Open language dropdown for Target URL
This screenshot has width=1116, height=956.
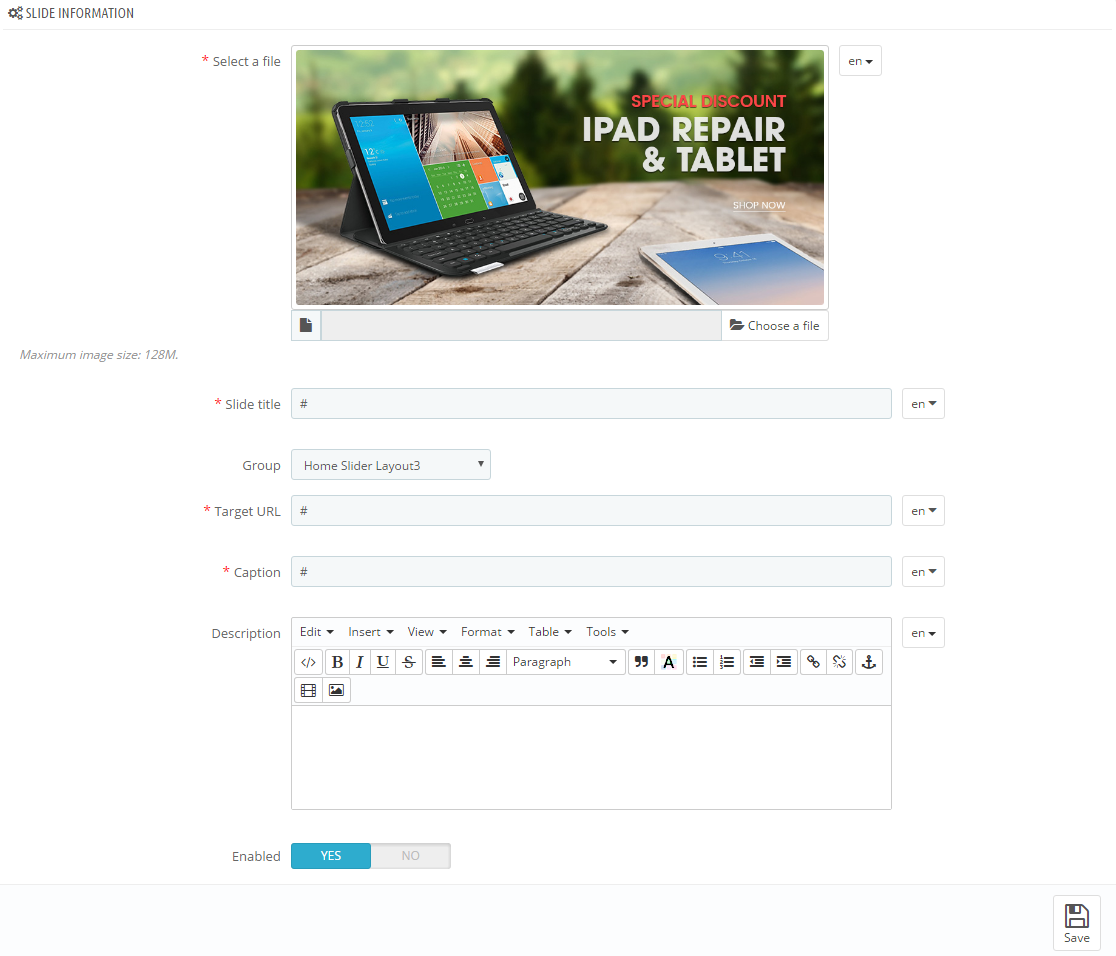pos(923,510)
